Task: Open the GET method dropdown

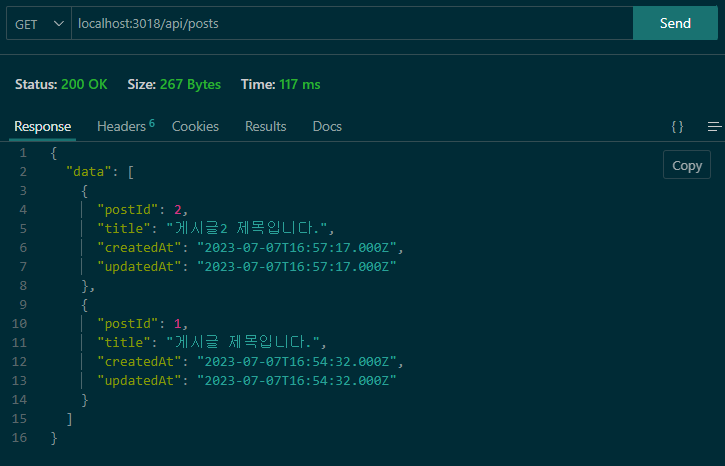Action: (x=39, y=24)
